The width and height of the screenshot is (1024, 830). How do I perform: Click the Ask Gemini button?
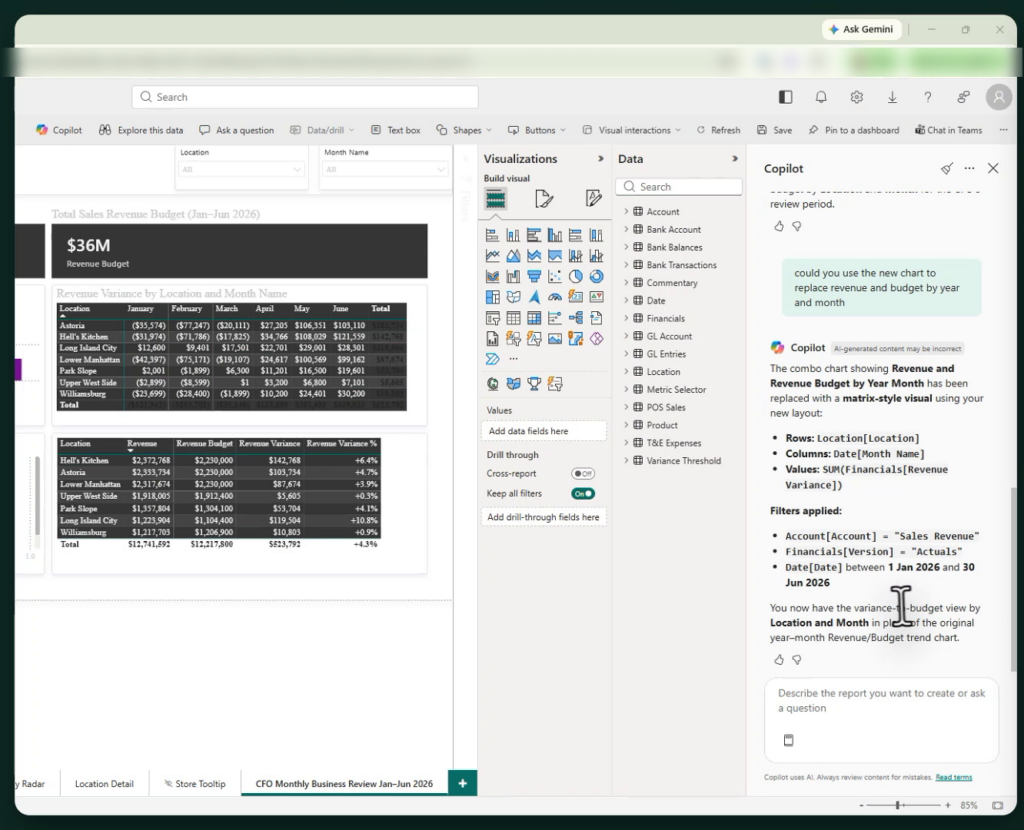tap(861, 29)
